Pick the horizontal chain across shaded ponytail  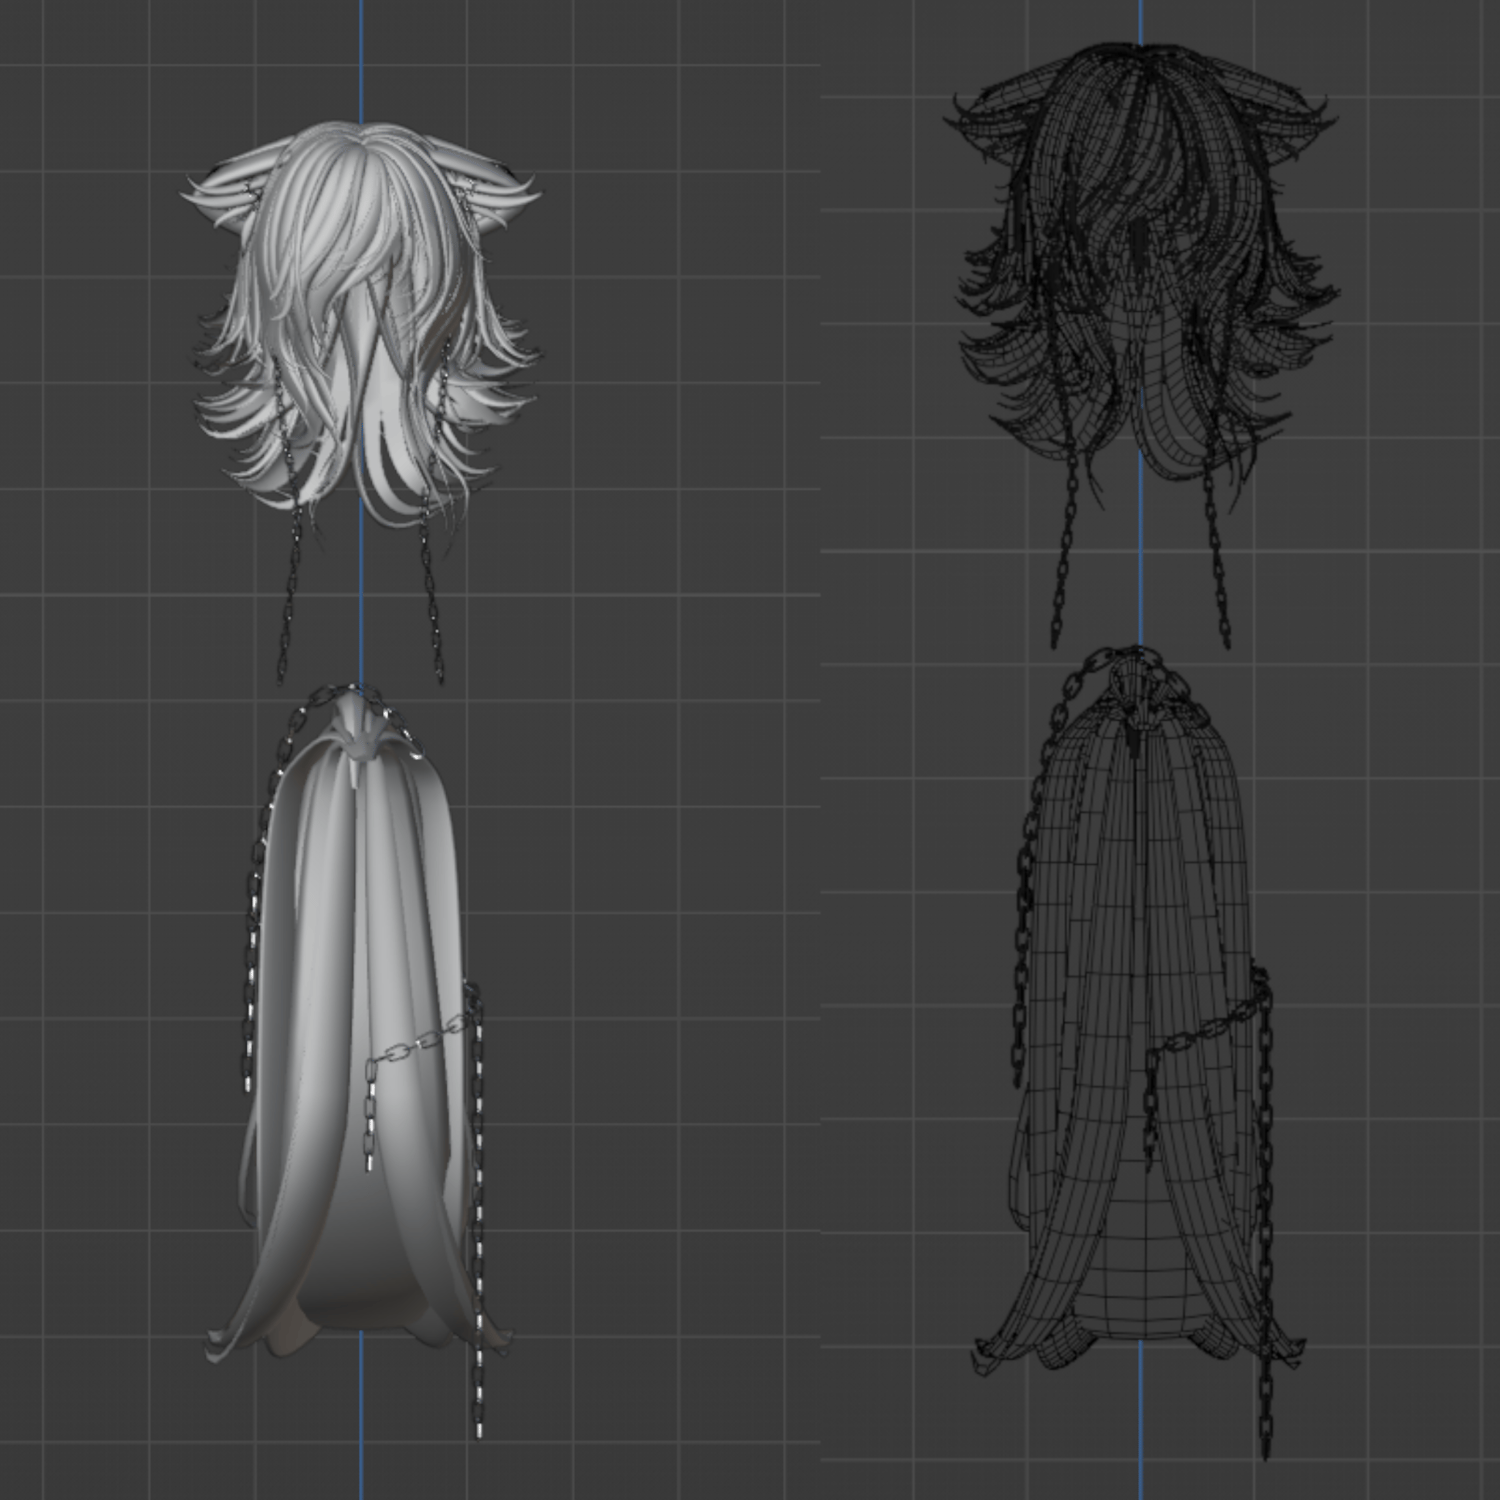pos(420,1040)
